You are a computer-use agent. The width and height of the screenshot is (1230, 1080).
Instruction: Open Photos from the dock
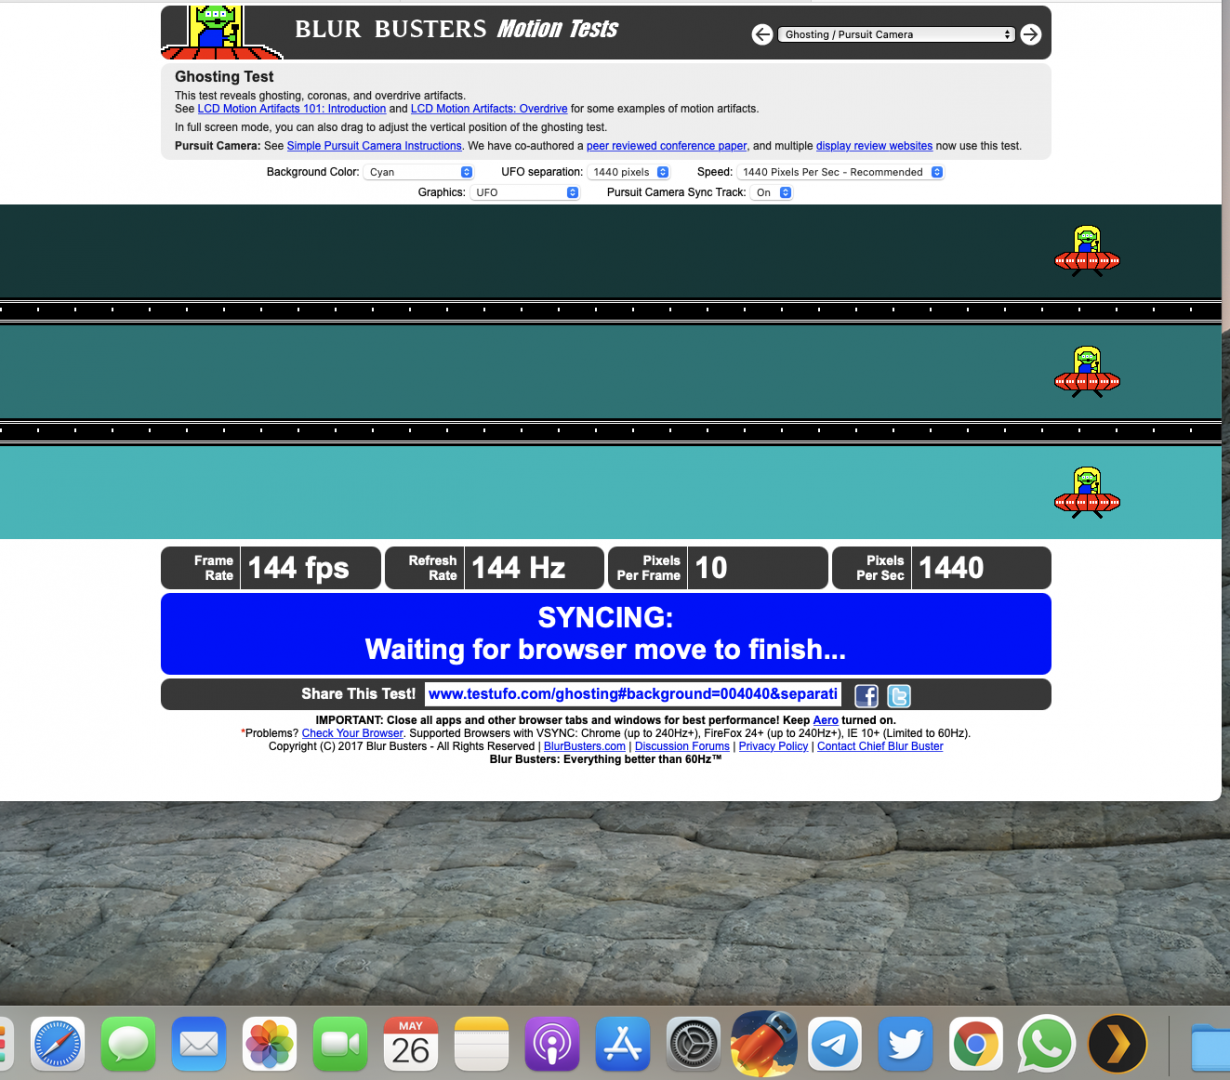click(270, 1046)
